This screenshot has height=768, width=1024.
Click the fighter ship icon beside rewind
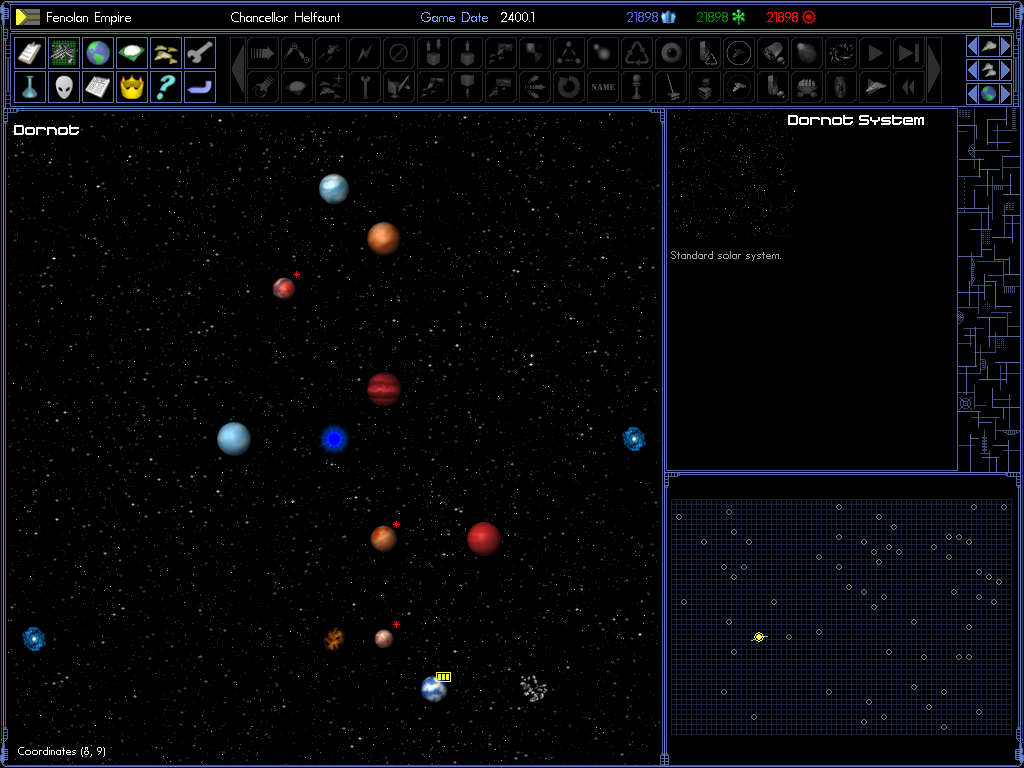874,87
